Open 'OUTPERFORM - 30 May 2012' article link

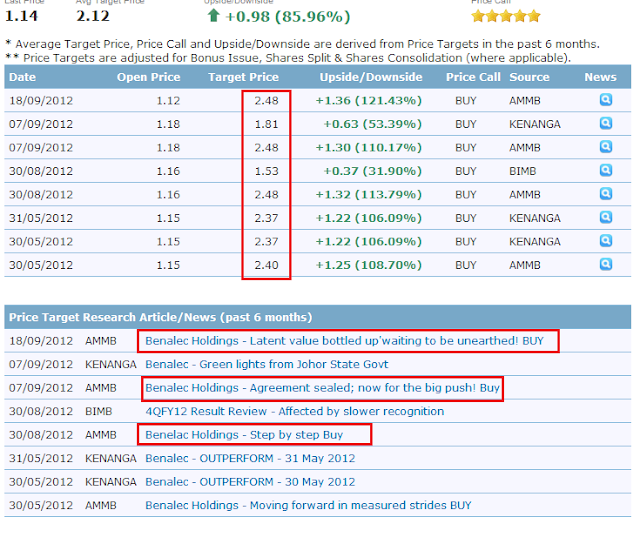tap(250, 482)
